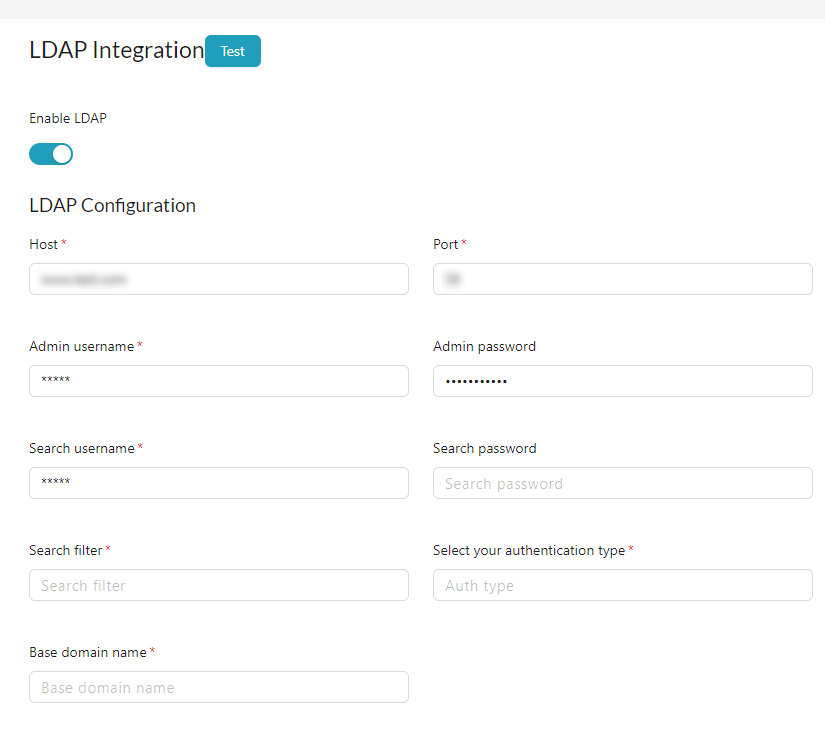Select the Search username input
This screenshot has height=745, width=825.
point(218,483)
